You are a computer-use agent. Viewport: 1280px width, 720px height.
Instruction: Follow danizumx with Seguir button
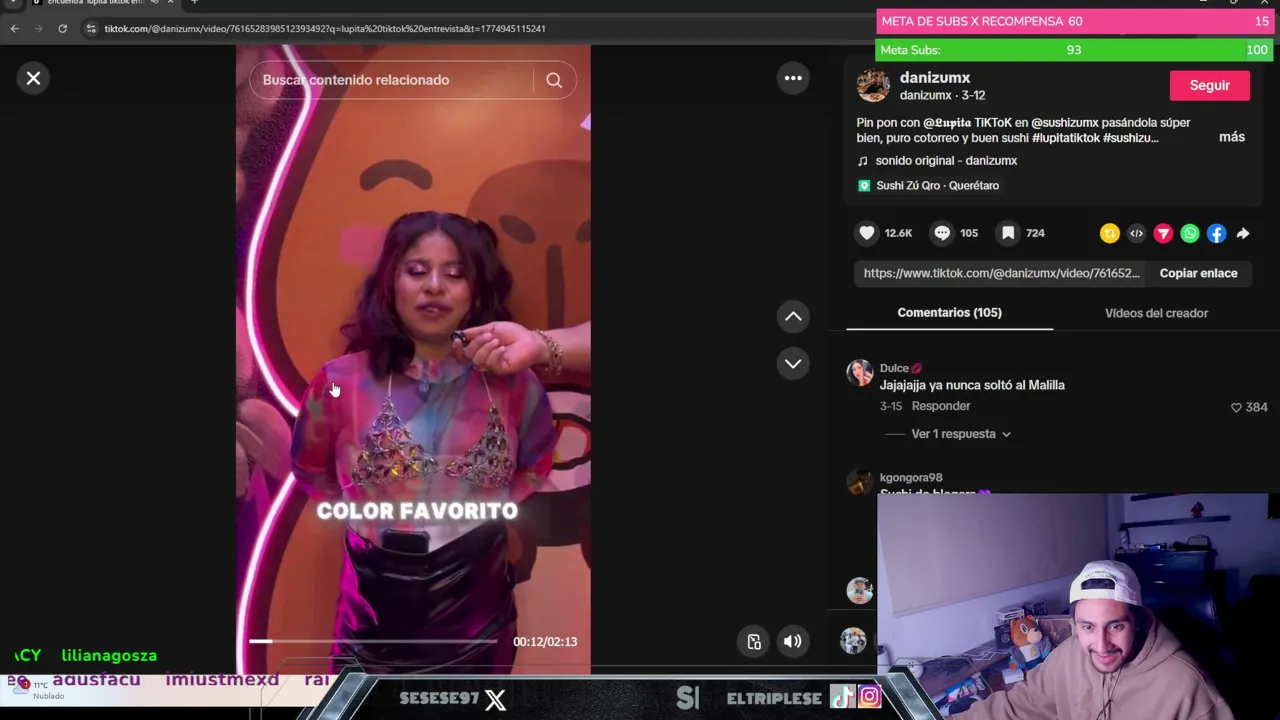click(x=1209, y=85)
